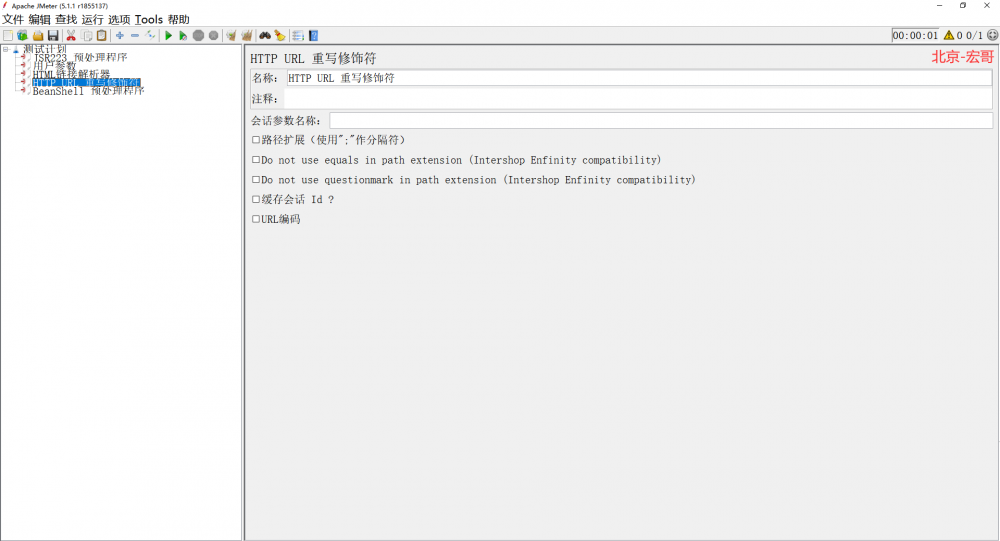Toggle the URL编码 checkbox
Viewport: 1000px width, 541px height.
[256, 219]
